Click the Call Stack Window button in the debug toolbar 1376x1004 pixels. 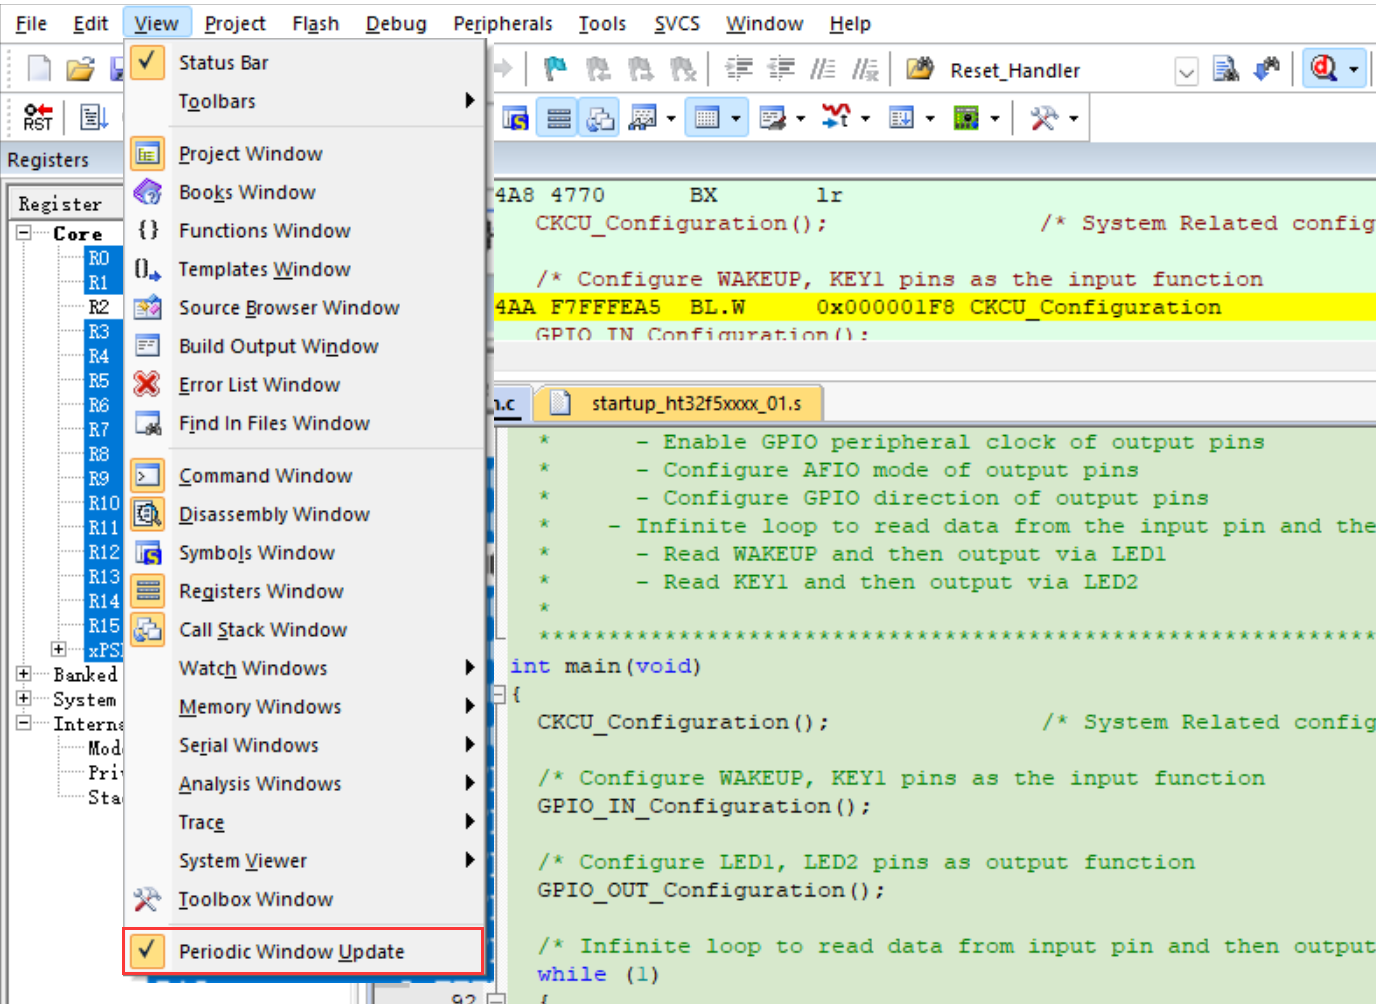[601, 119]
